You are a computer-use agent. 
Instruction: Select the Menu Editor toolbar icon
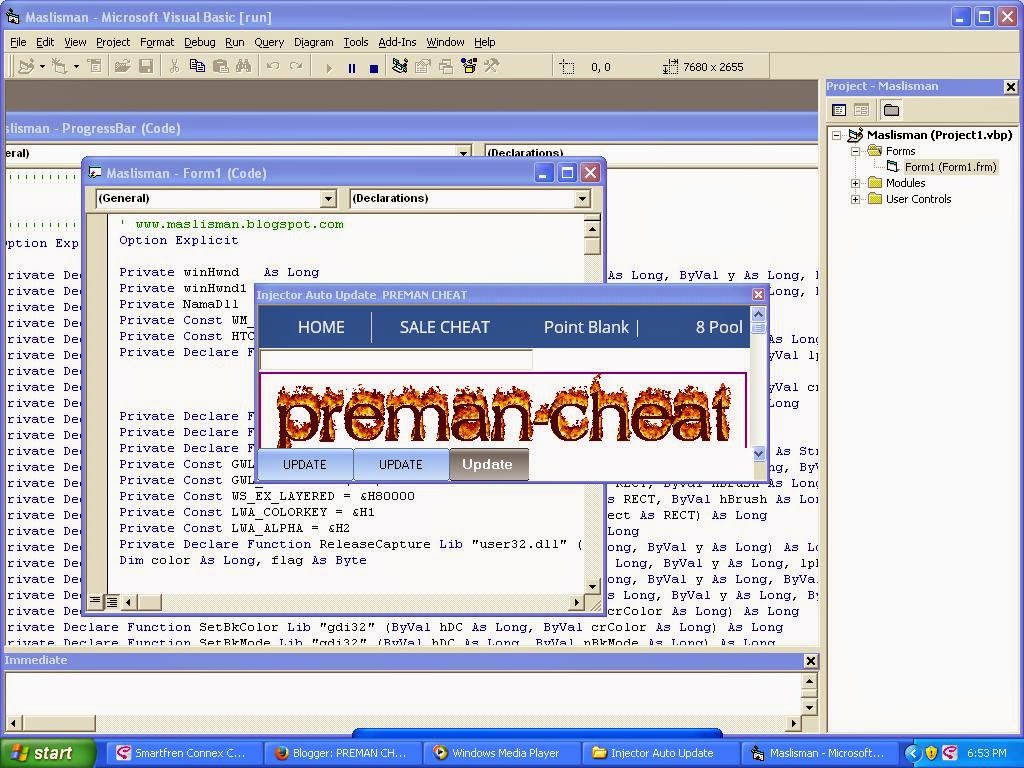pos(94,66)
